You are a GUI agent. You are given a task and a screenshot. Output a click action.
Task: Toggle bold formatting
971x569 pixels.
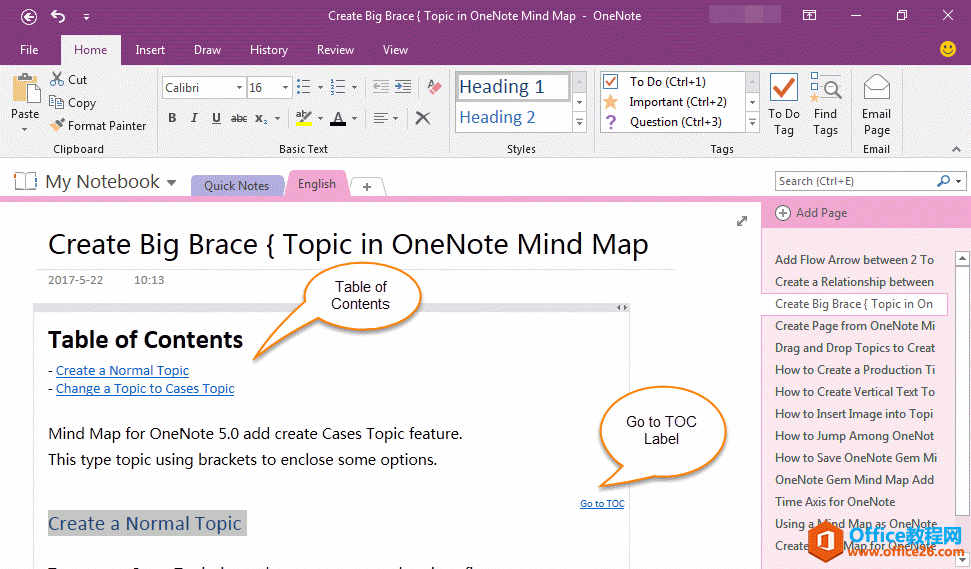[x=172, y=118]
